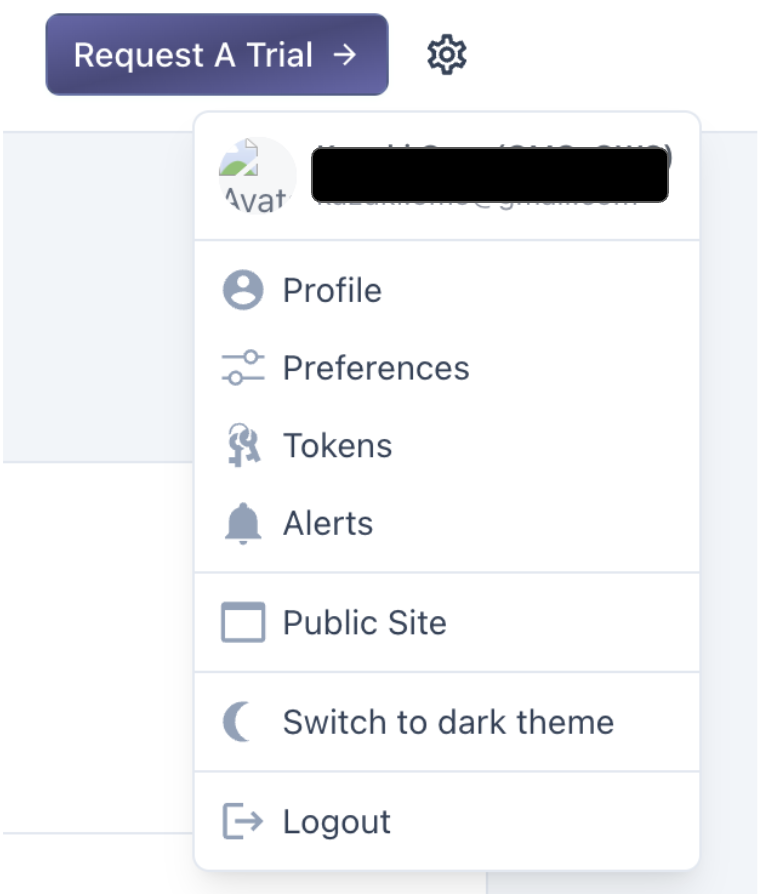Go to Alerts in the menu
This screenshot has width=764, height=894.
coord(447,523)
